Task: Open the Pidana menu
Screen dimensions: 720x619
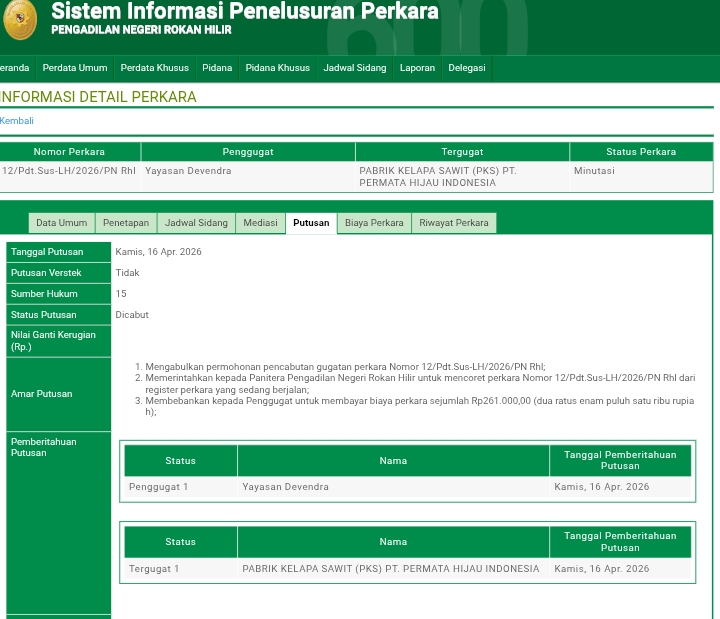Action: tap(217, 68)
